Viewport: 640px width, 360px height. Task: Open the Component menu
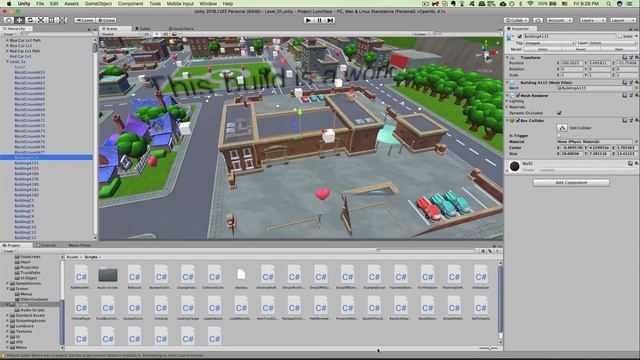130,4
